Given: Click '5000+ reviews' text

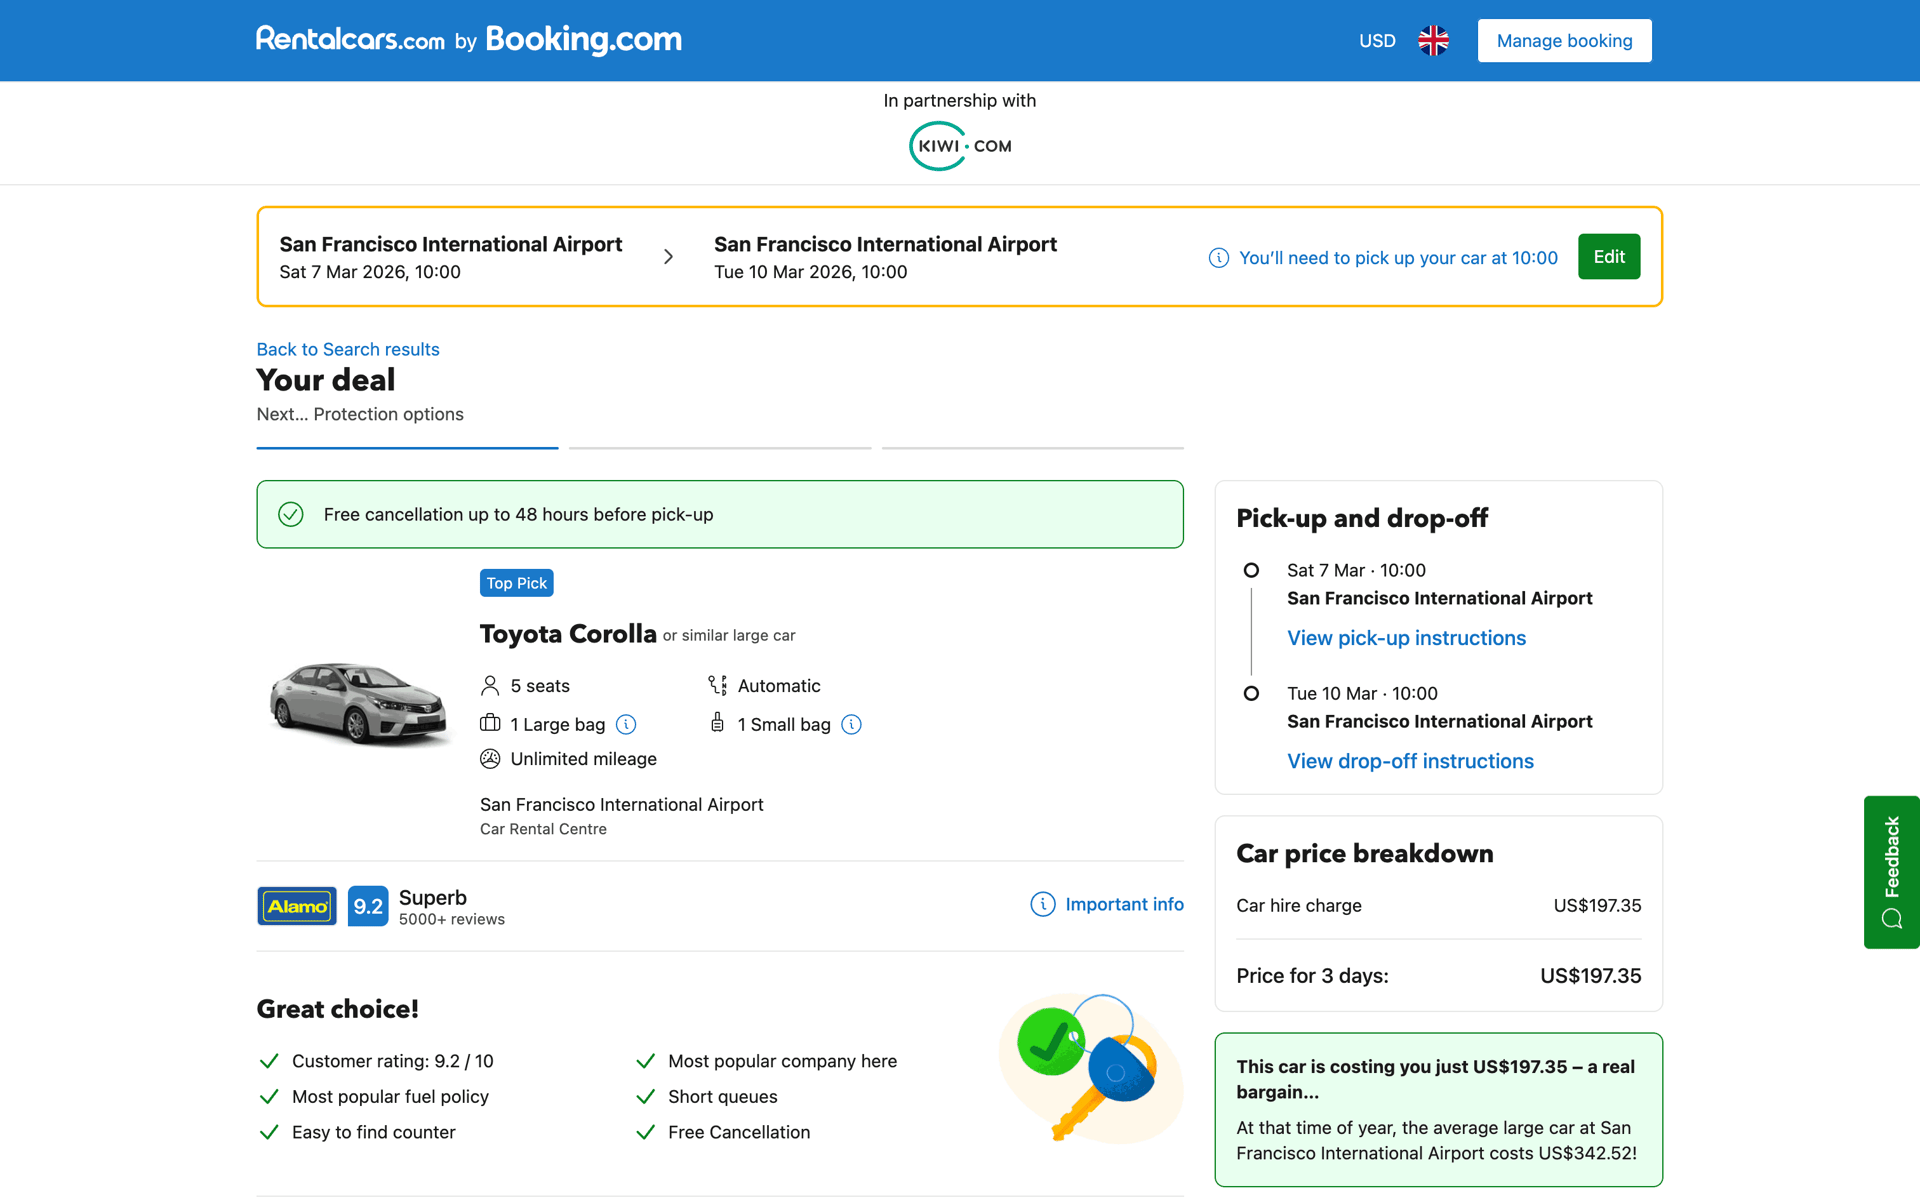Looking at the screenshot, I should point(452,919).
